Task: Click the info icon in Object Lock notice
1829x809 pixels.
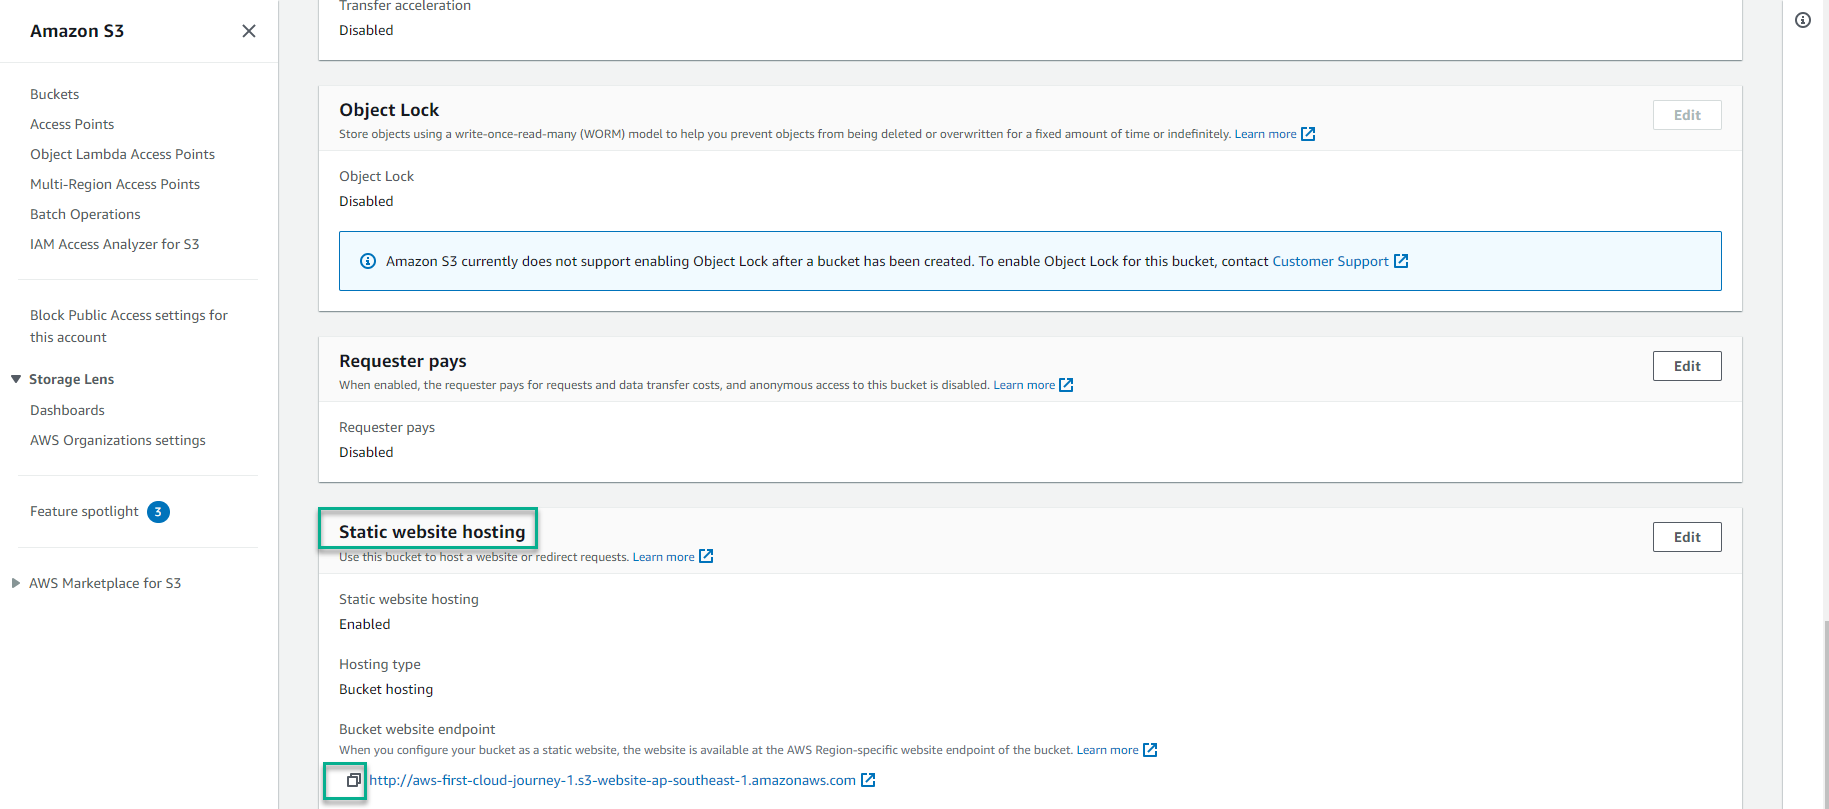Action: coord(368,261)
